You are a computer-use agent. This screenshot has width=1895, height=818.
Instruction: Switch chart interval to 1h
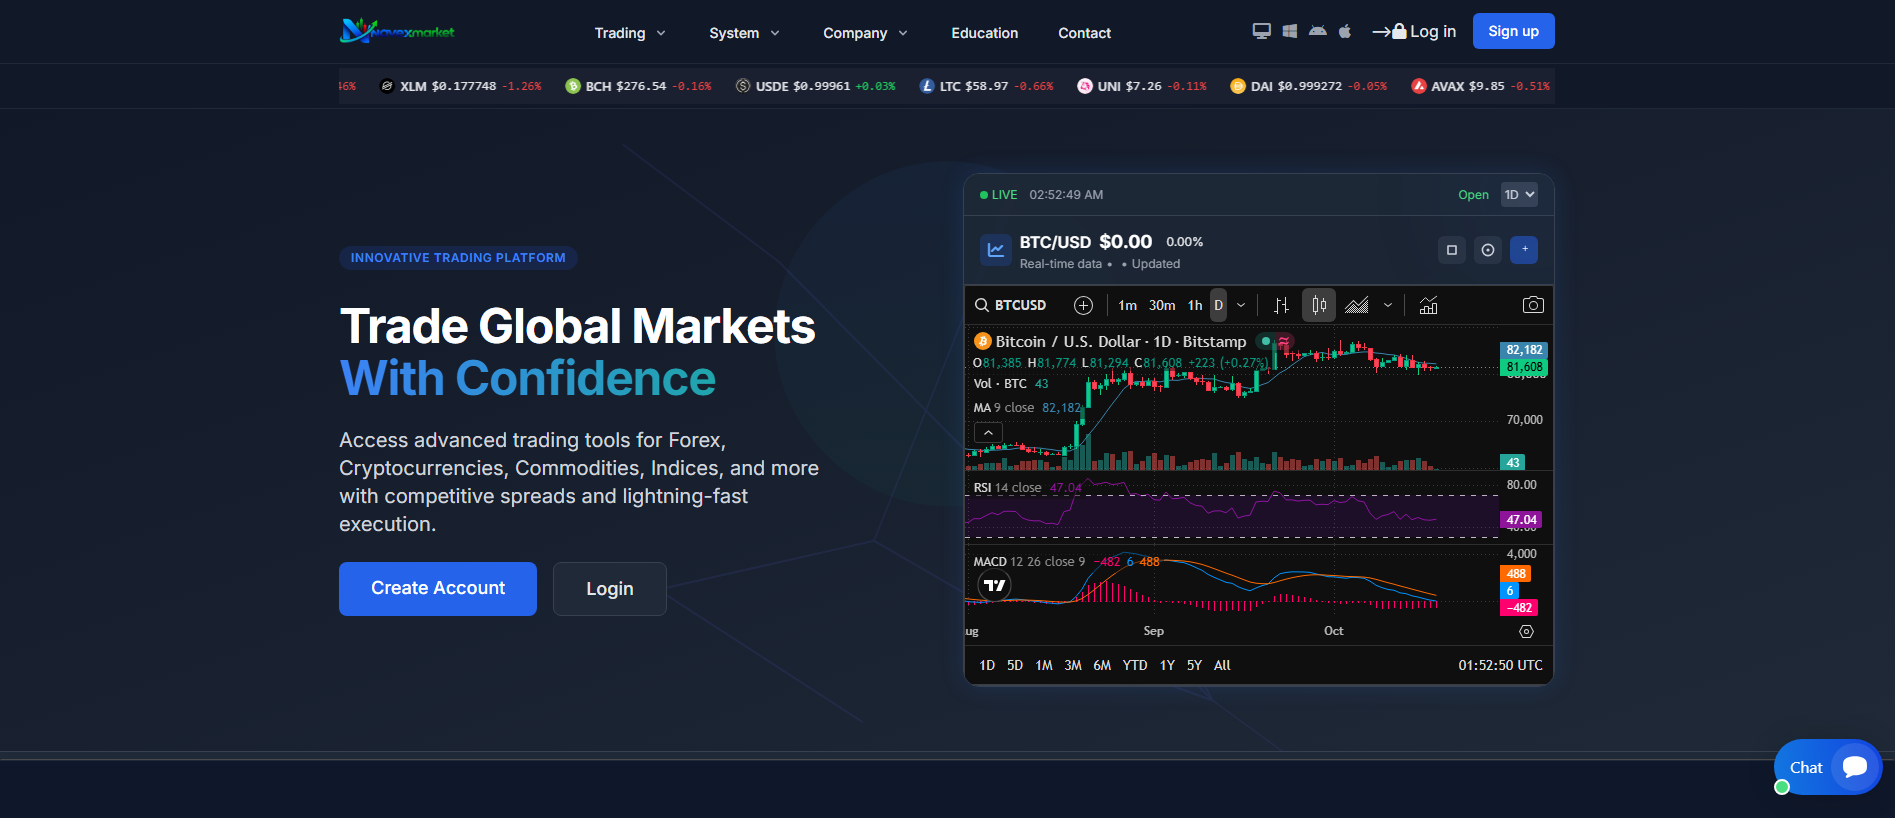1195,305
